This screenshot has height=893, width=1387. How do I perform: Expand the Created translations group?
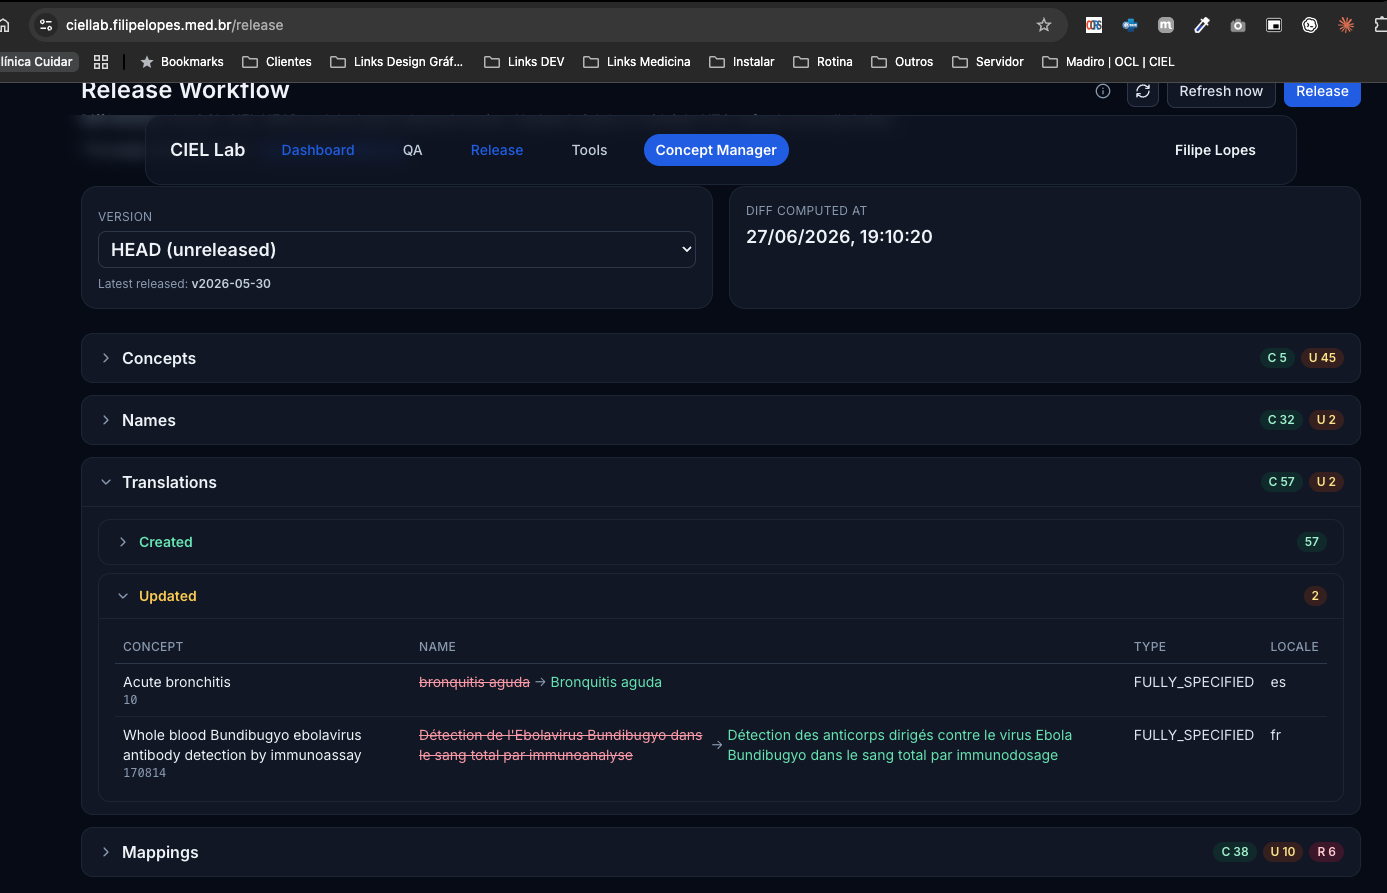click(720, 542)
